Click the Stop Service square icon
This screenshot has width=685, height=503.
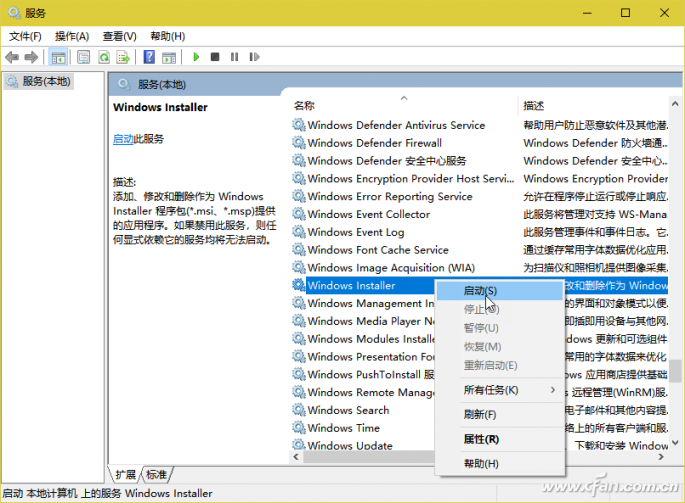point(214,57)
